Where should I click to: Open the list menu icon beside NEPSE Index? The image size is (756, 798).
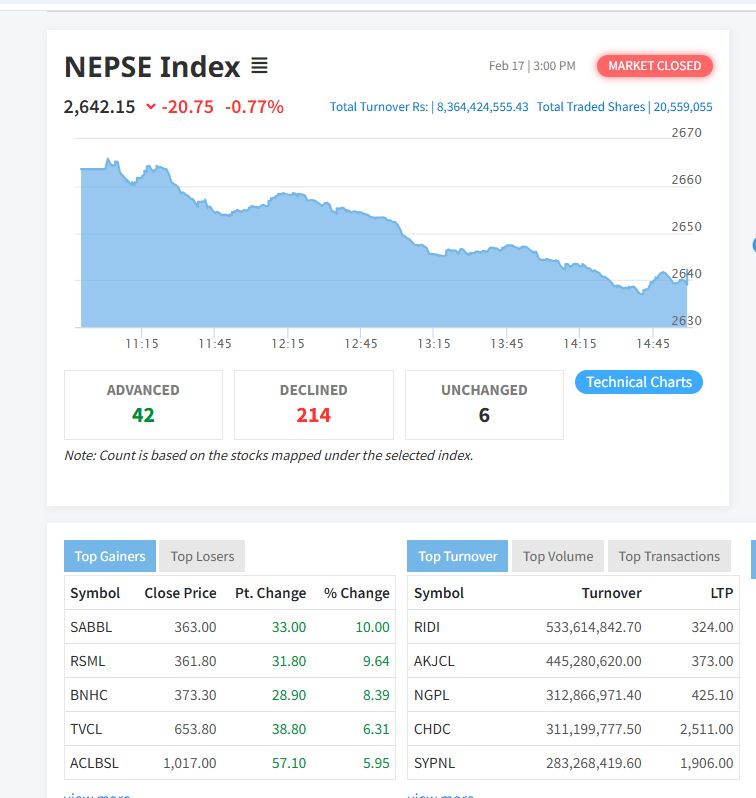pos(259,67)
